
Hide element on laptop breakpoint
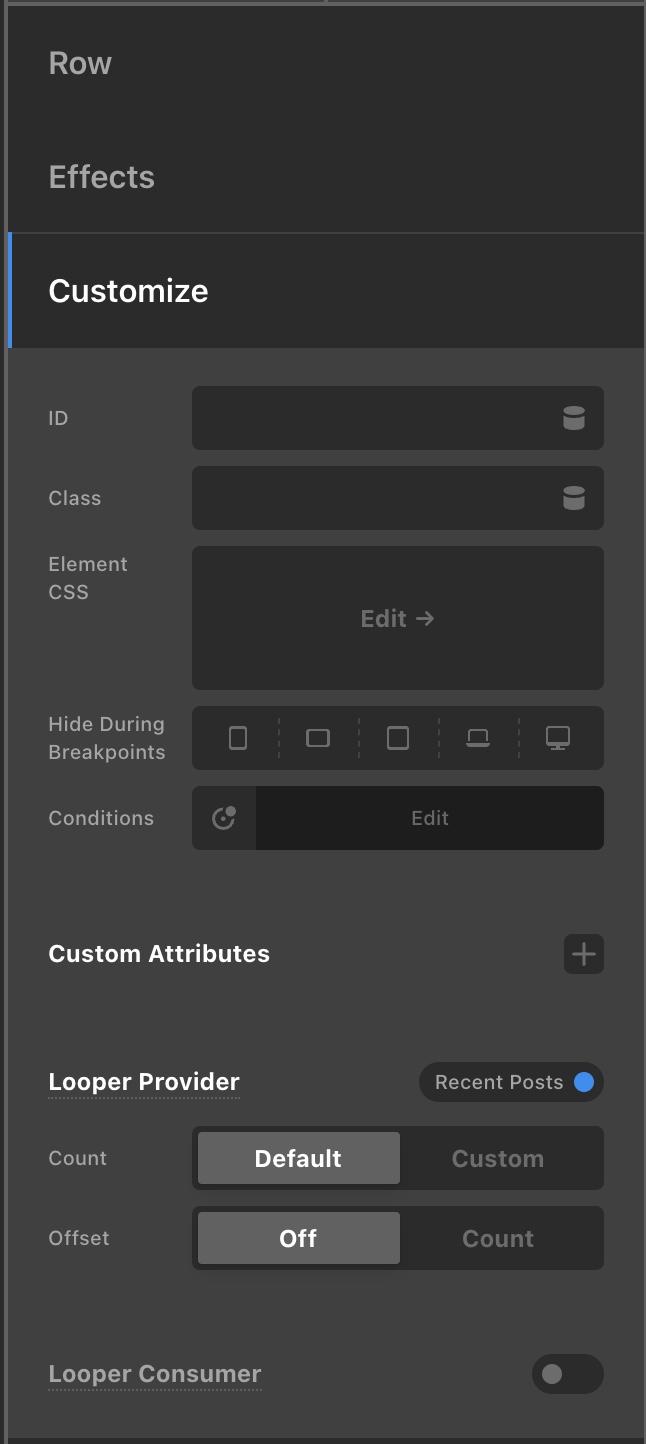click(x=478, y=738)
